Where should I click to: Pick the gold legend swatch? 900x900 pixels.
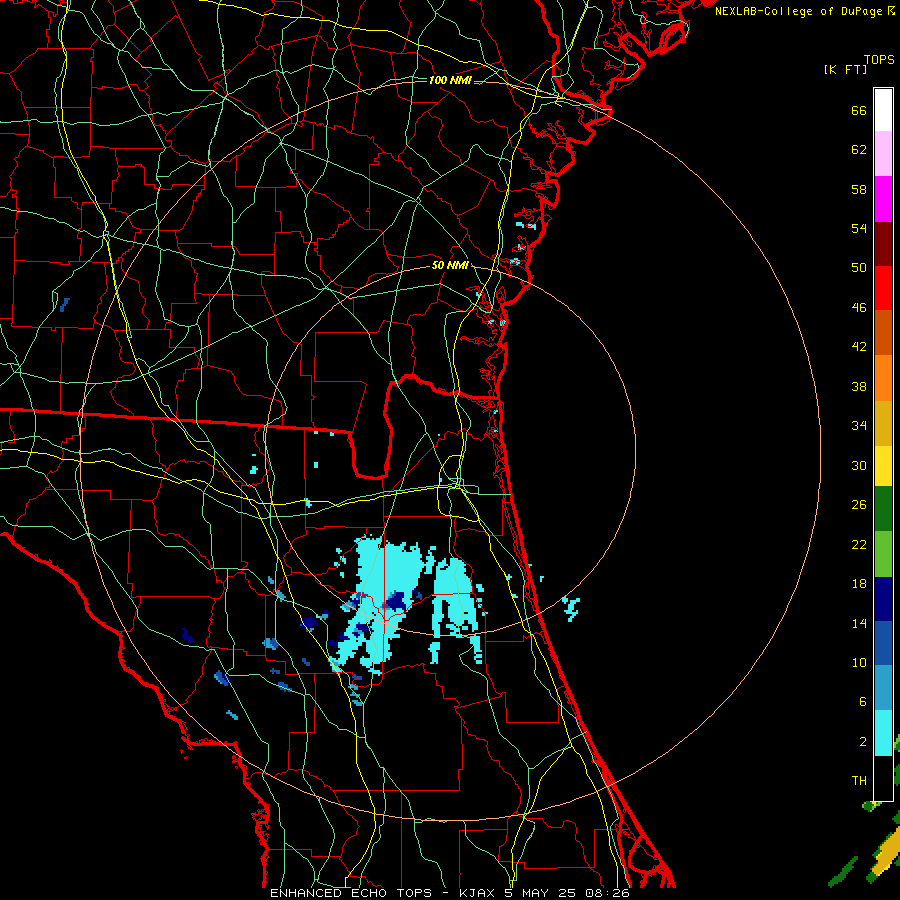(883, 422)
